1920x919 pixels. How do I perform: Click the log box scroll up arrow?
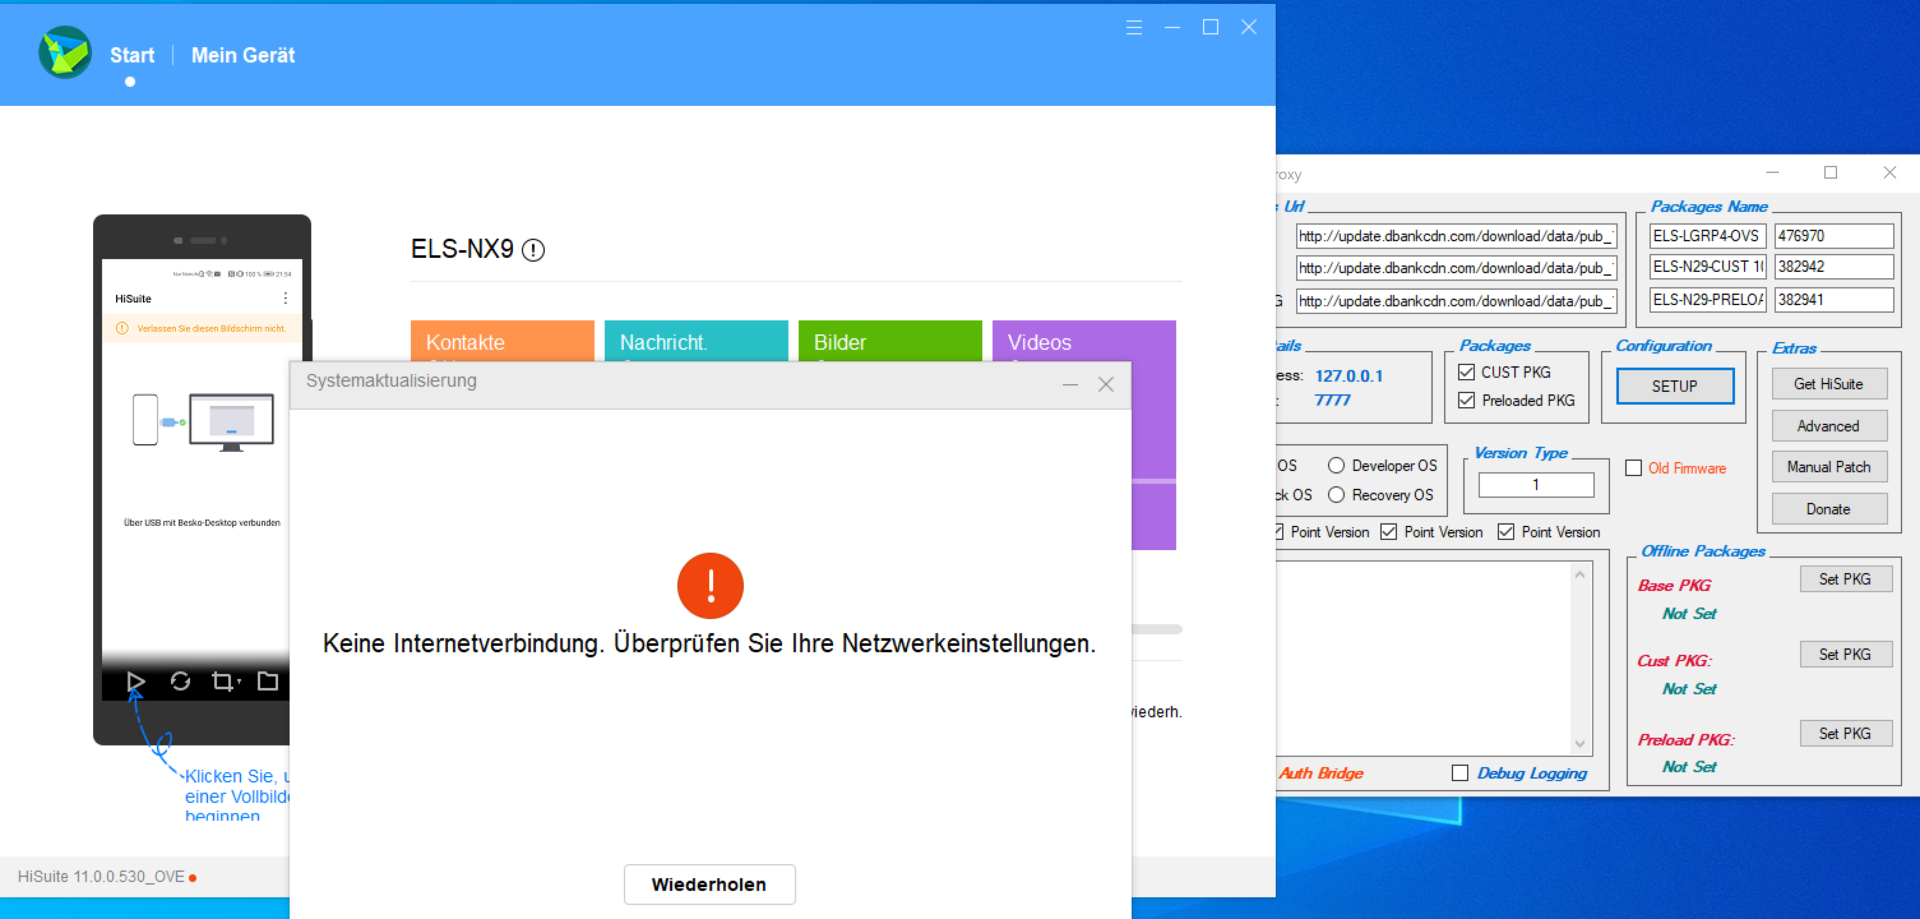coord(1580,574)
